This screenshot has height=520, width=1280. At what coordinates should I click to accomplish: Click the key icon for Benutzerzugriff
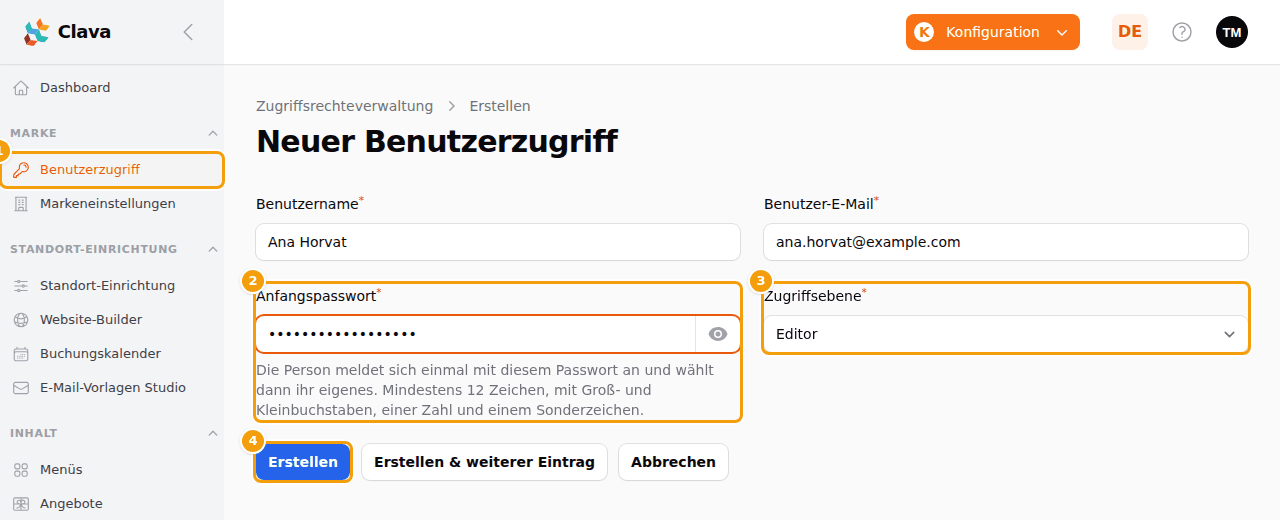point(21,170)
